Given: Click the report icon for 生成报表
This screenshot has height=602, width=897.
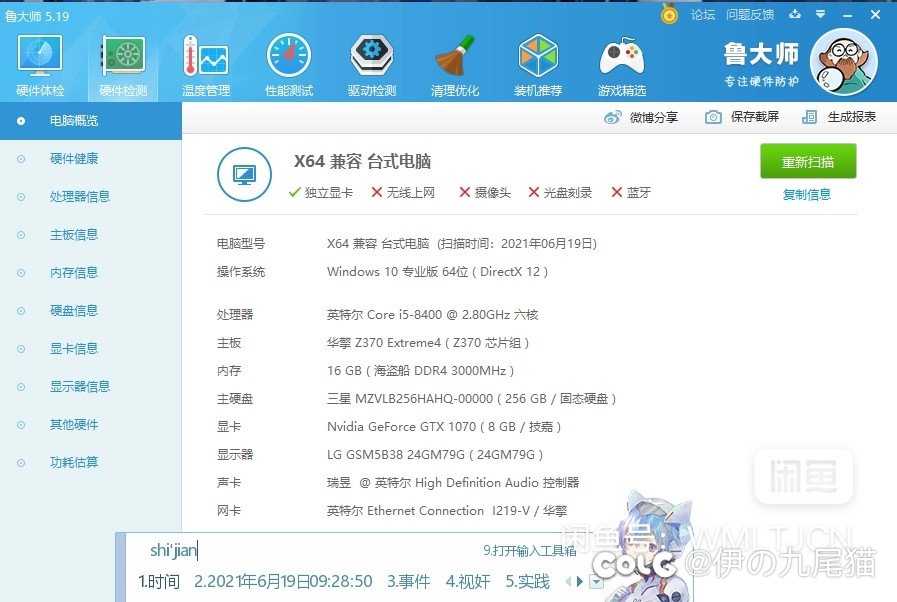Looking at the screenshot, I should [x=809, y=117].
